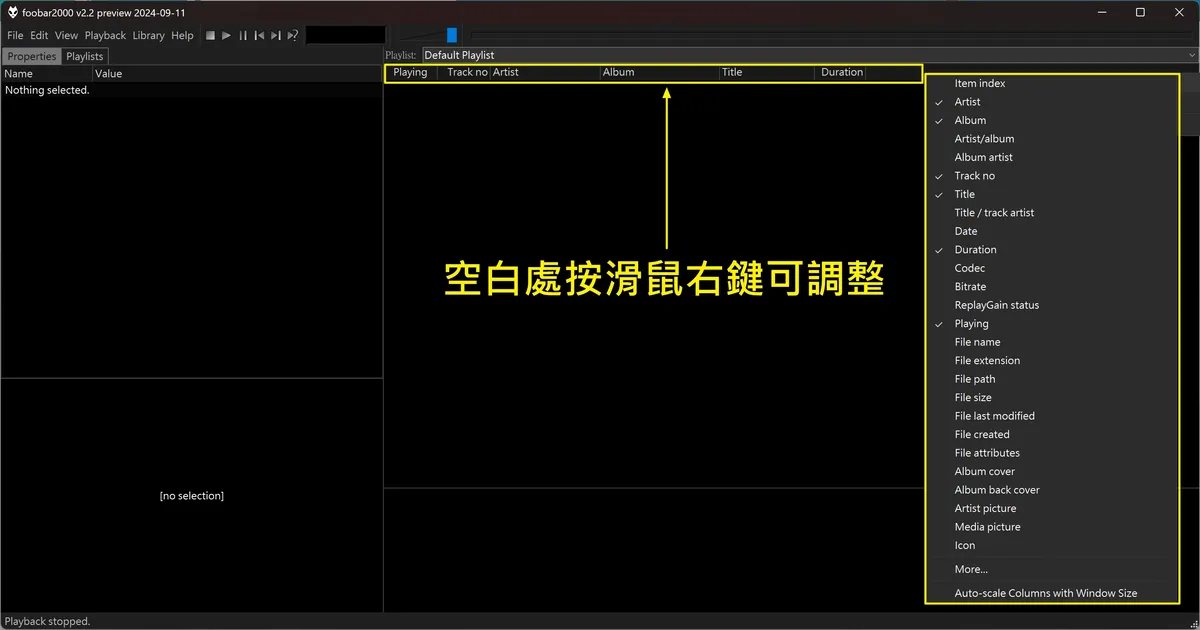Screen dimensions: 1200x630
Task: Enable the File size column
Action: [1052, 398]
